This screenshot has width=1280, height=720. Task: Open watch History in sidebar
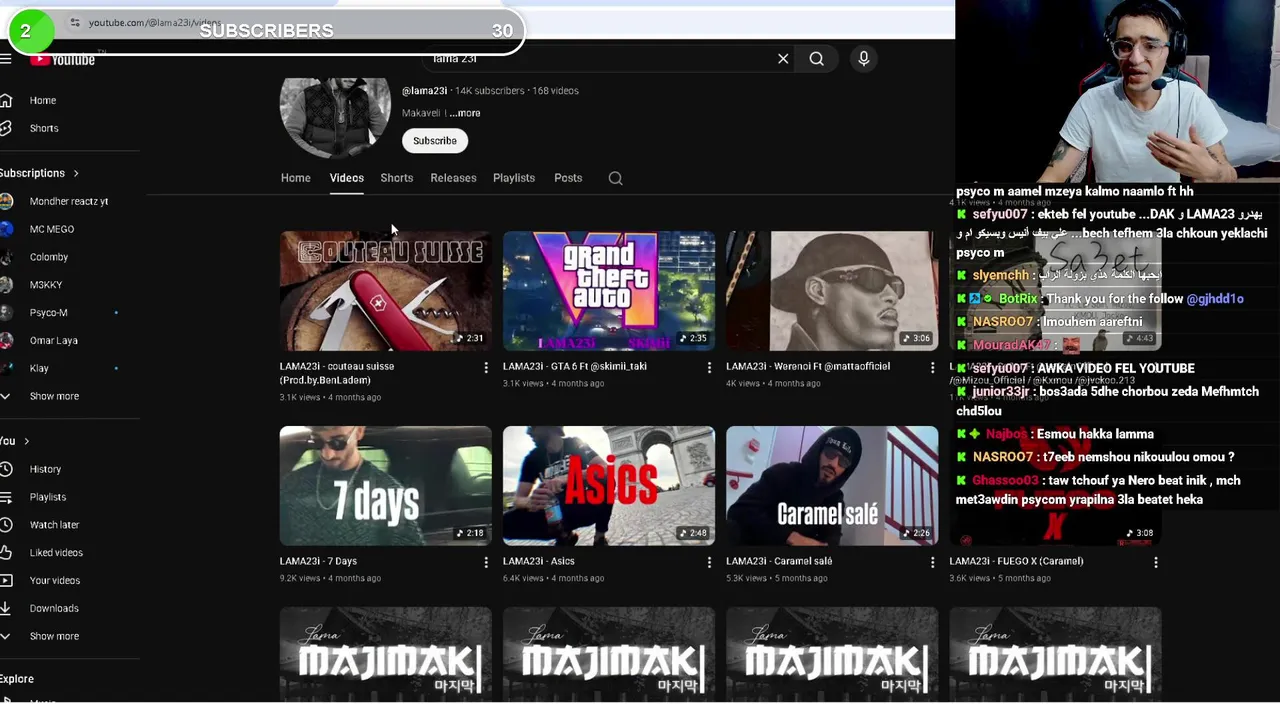point(45,469)
